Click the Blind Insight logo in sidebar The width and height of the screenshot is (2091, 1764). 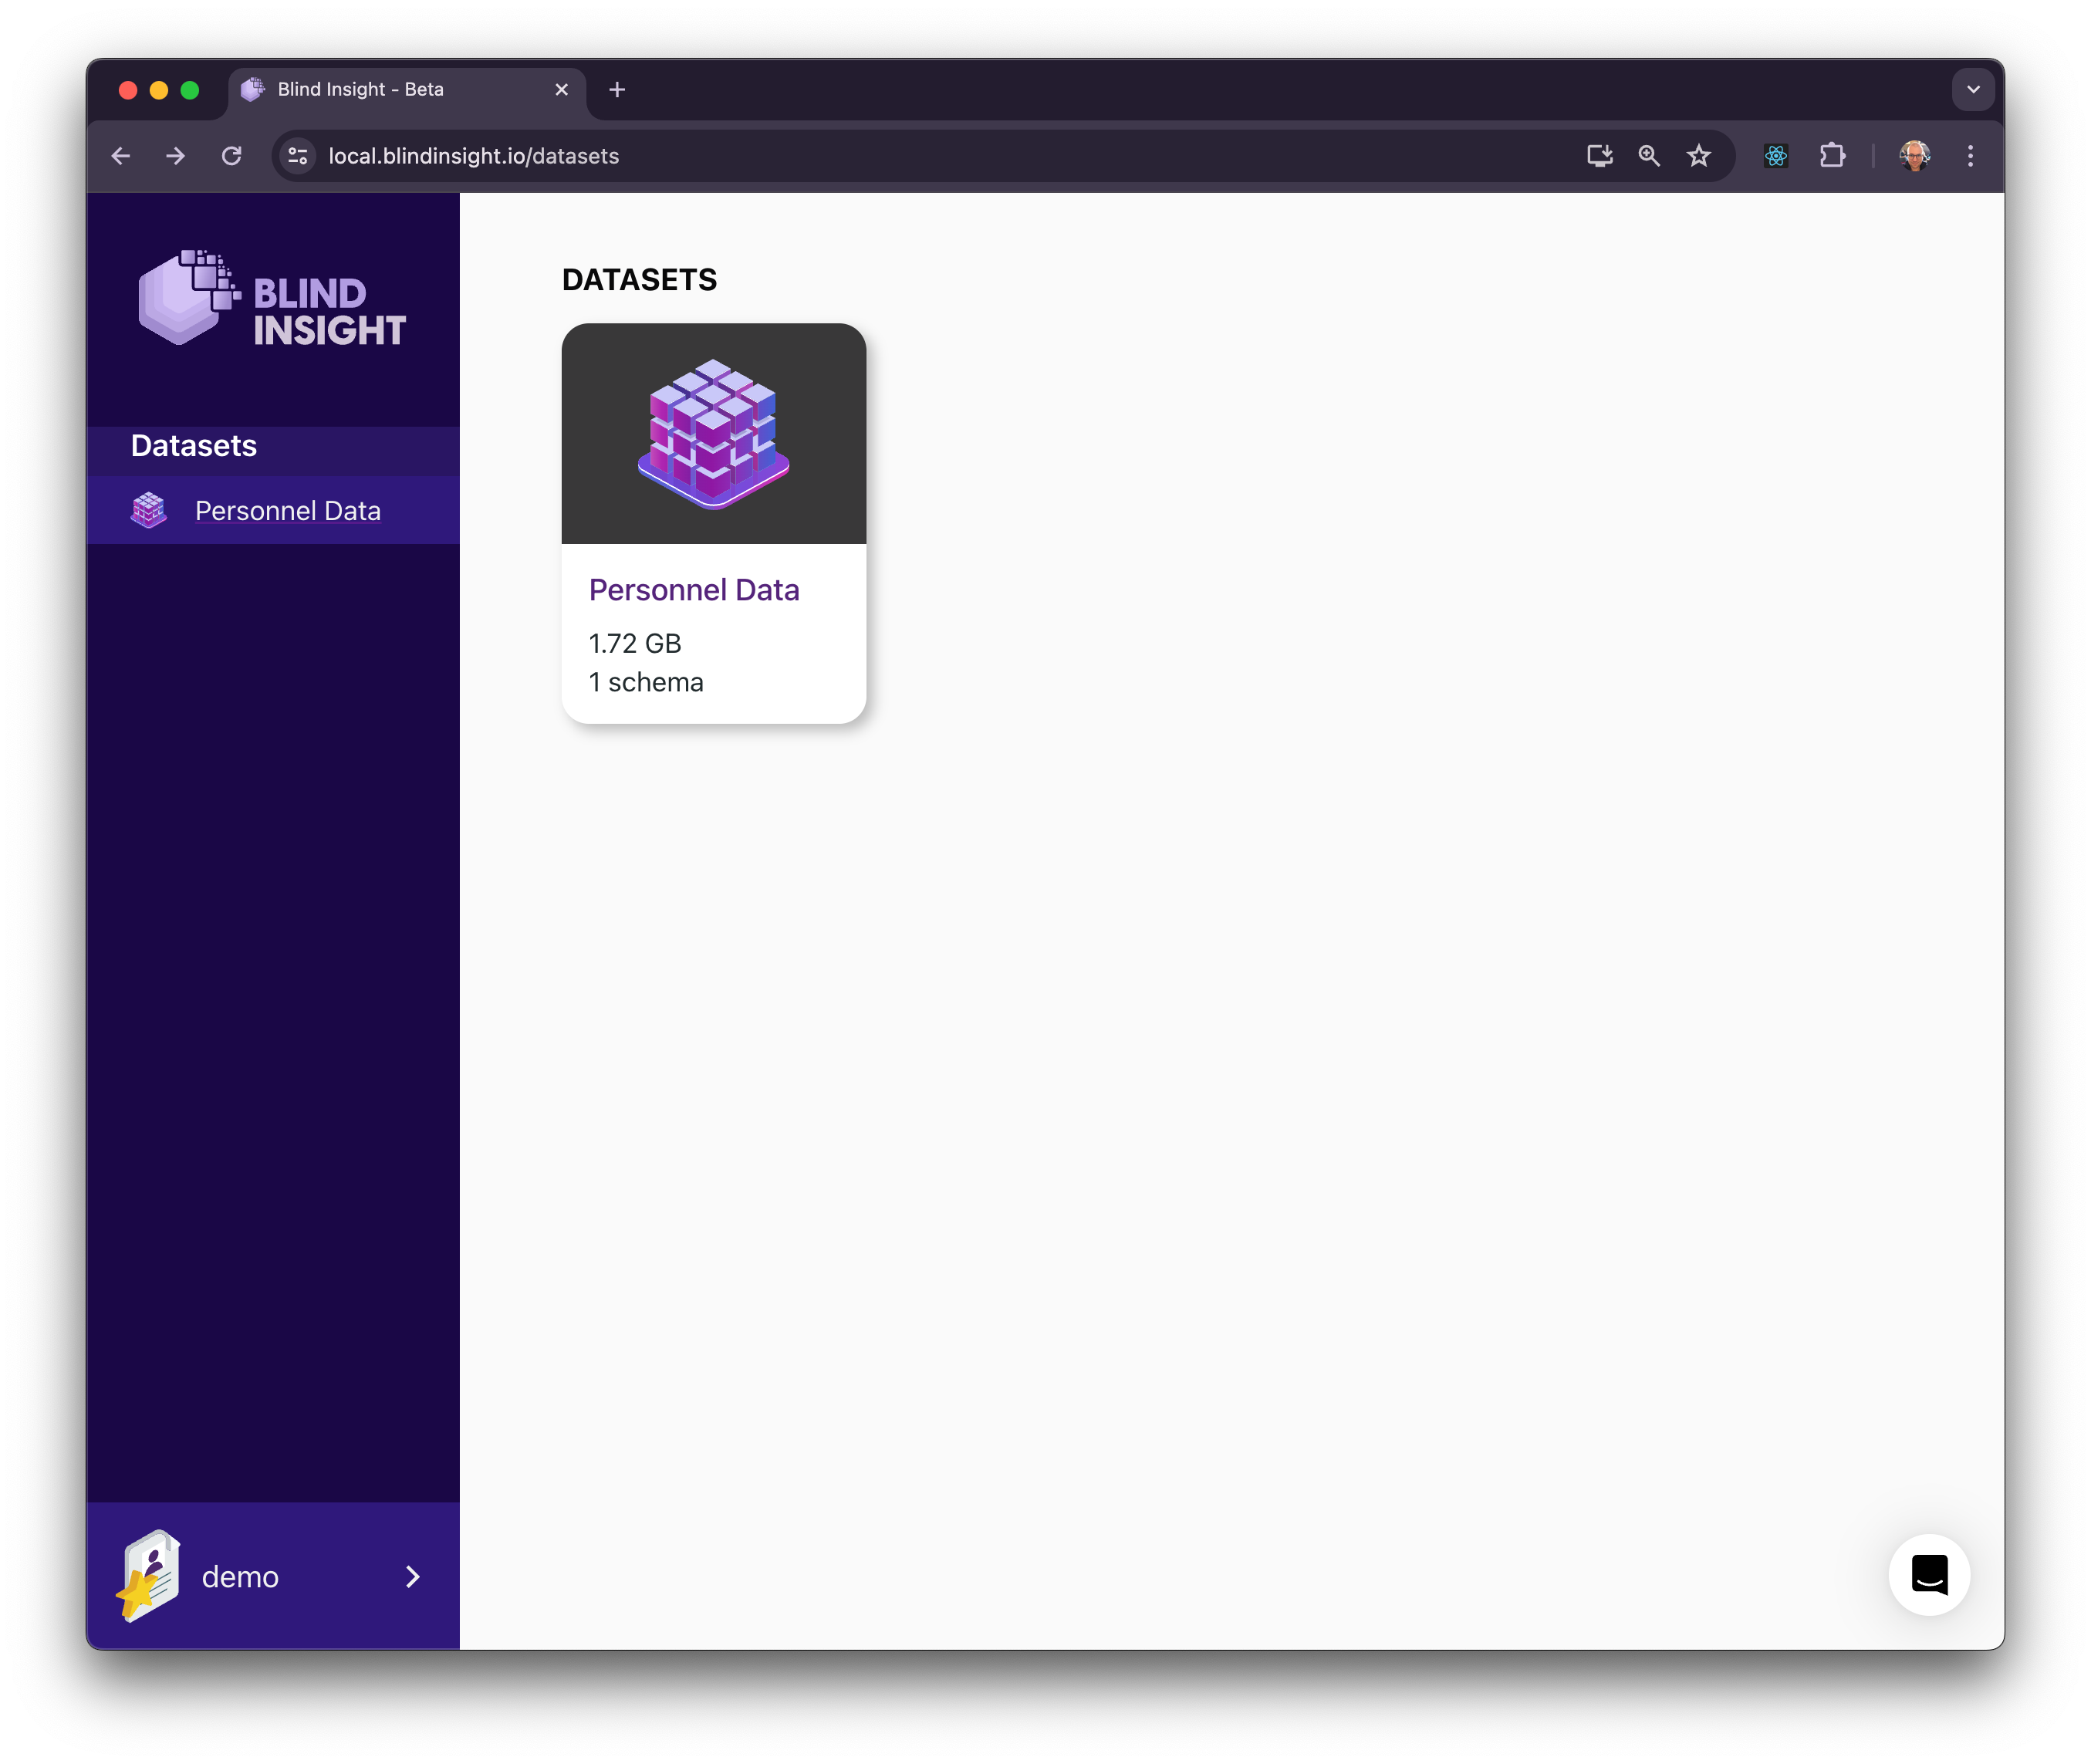tap(272, 298)
